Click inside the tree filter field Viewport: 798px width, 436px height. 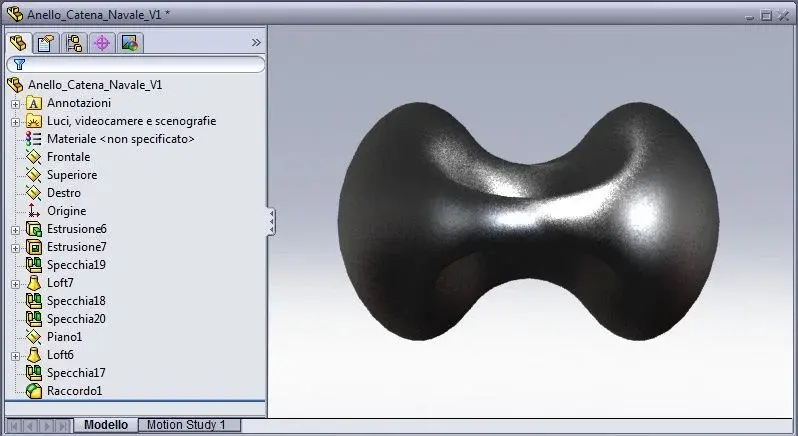(x=142, y=64)
